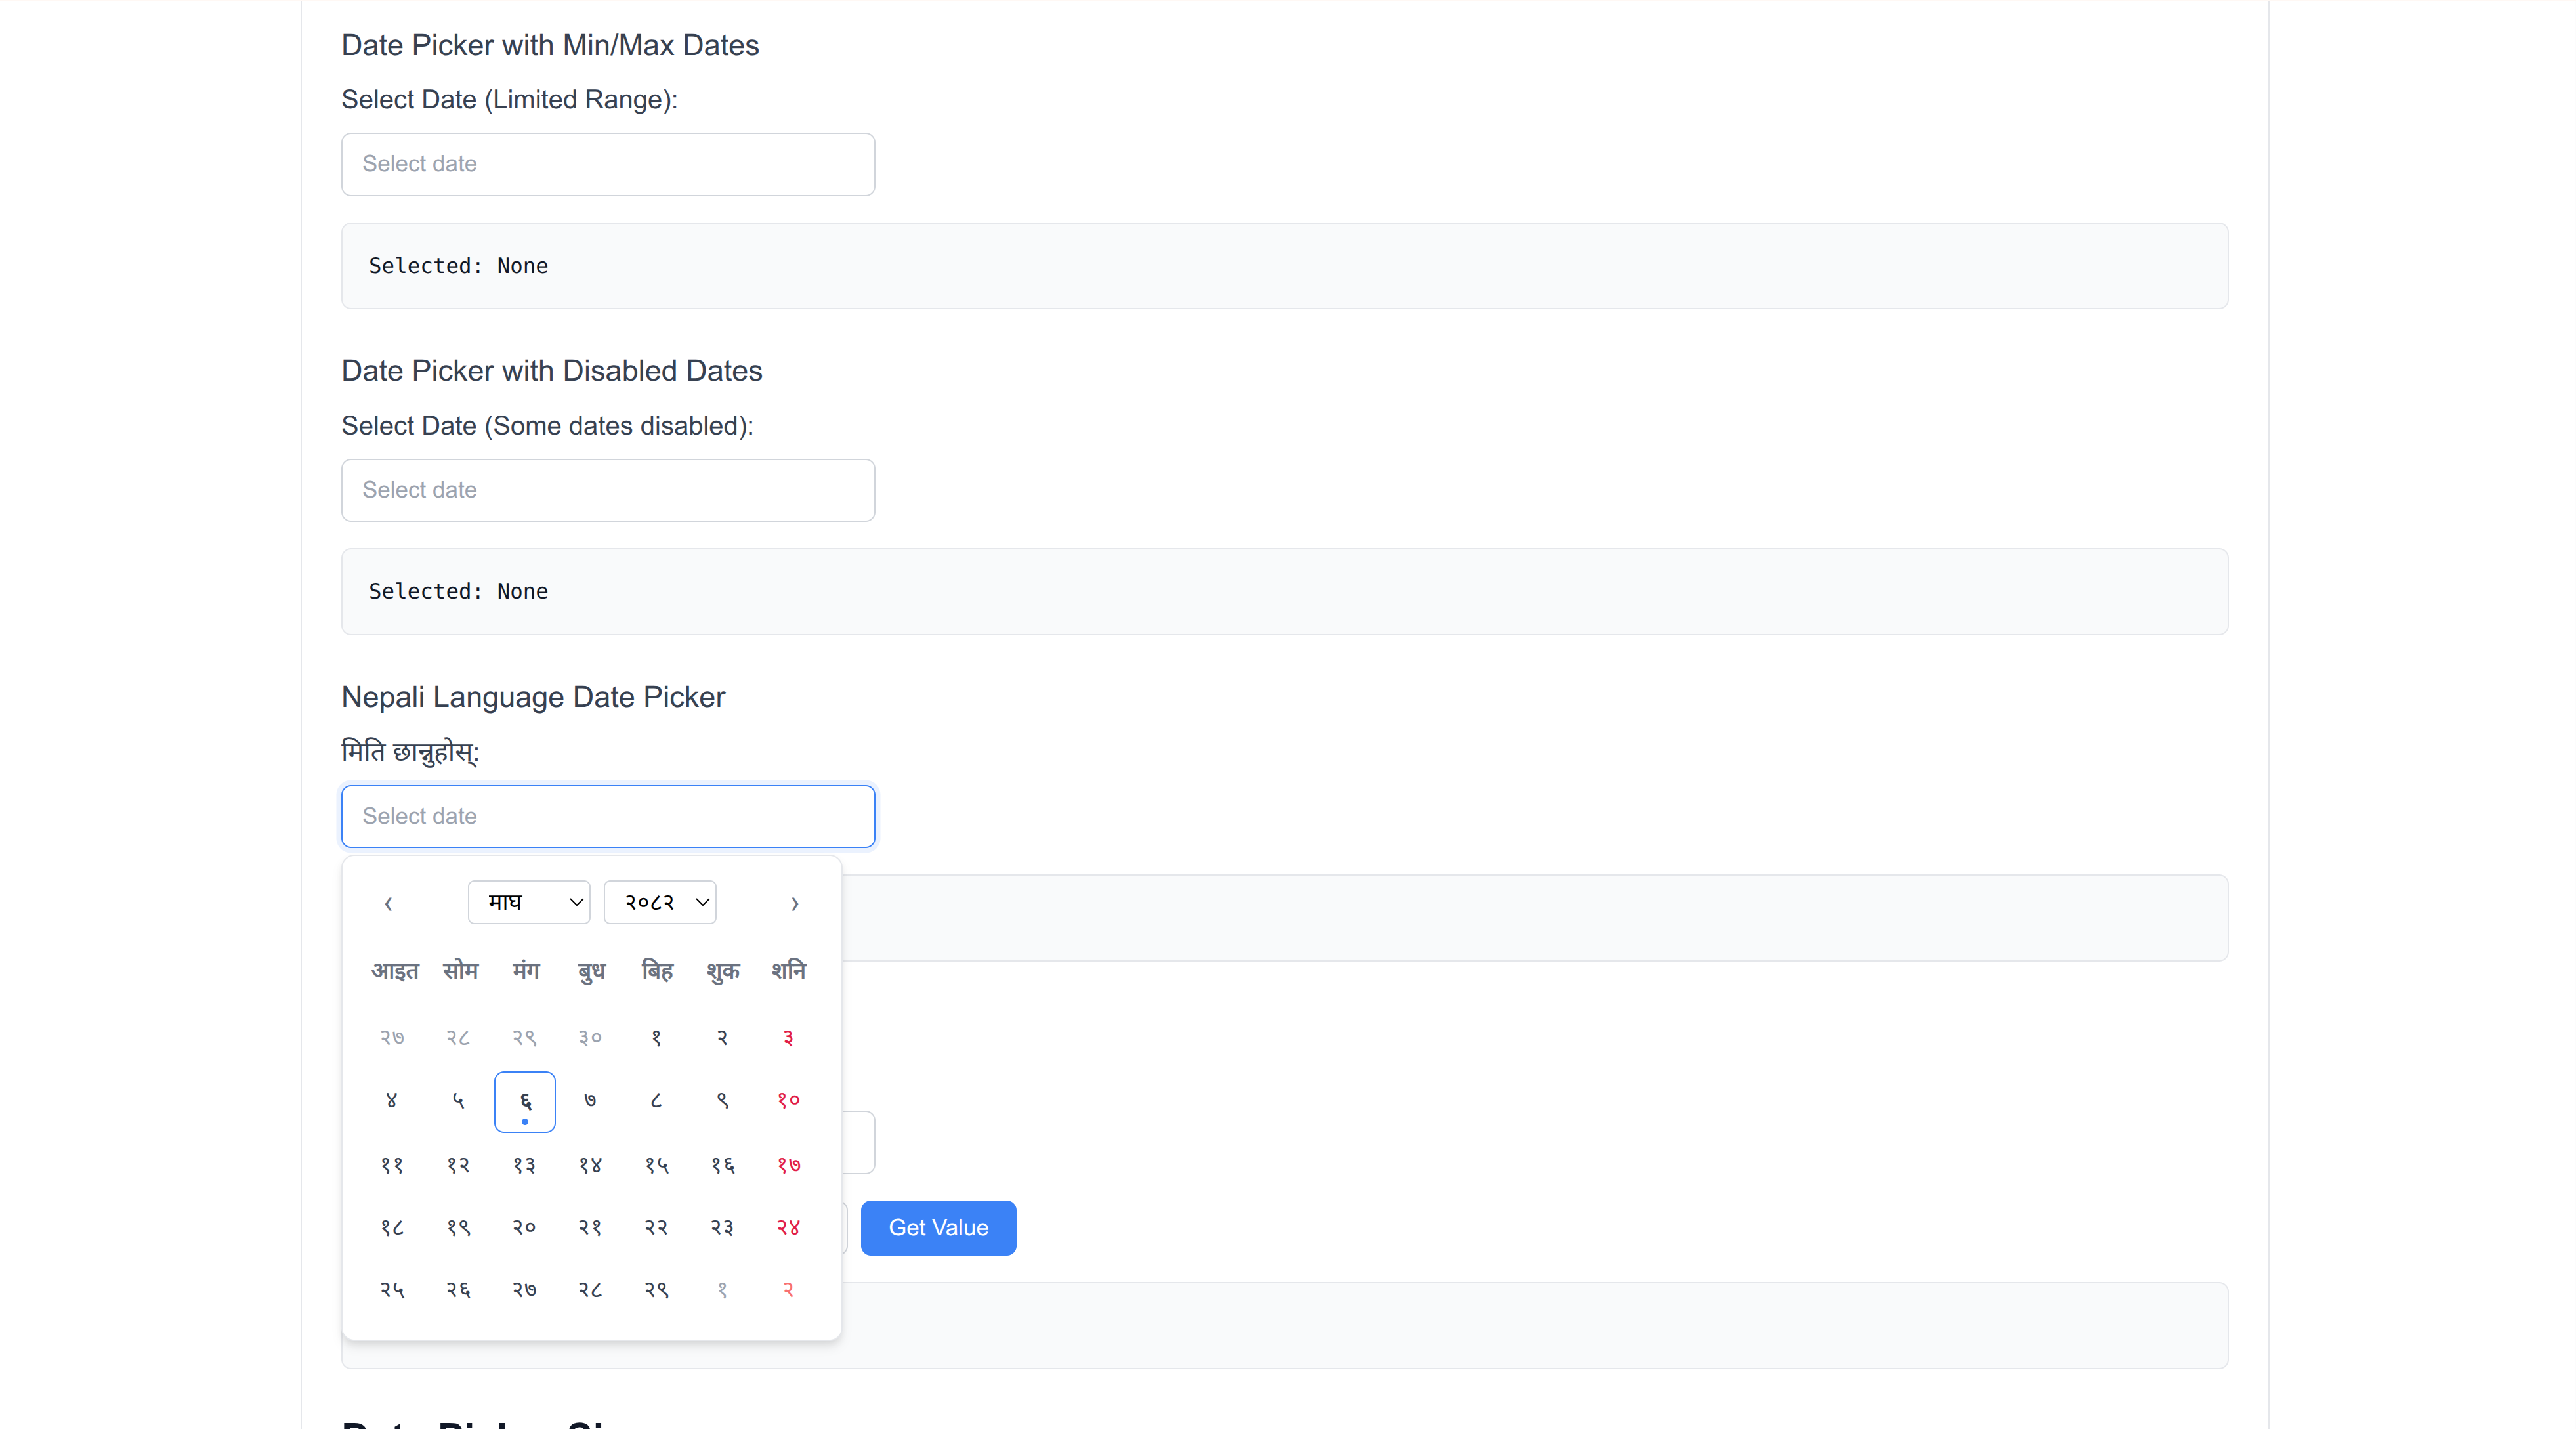Select date २९ in last row
Screen dimensions: 2576x1429
[x=656, y=1290]
